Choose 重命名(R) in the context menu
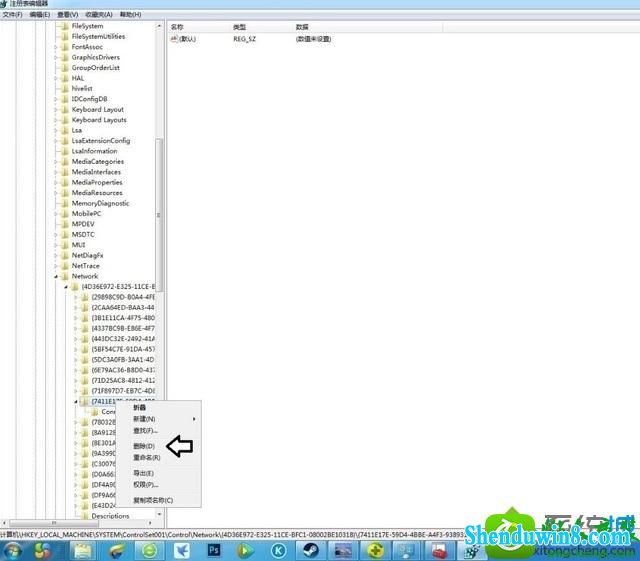 147,458
